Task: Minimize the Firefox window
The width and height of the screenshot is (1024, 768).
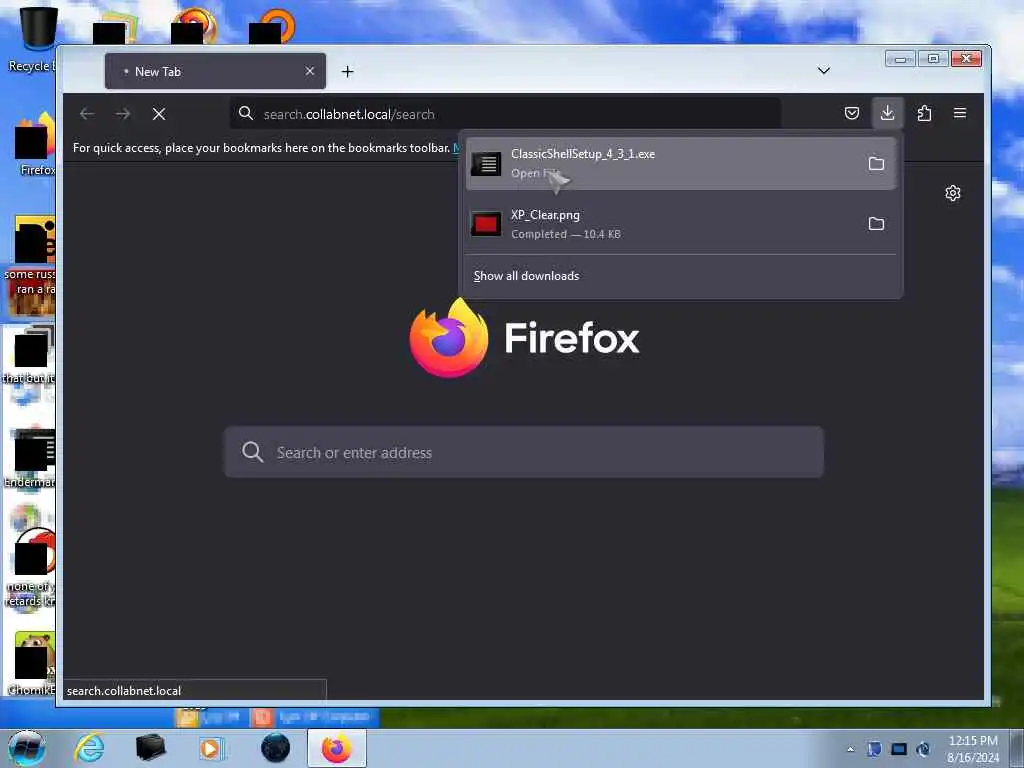Action: (x=900, y=59)
